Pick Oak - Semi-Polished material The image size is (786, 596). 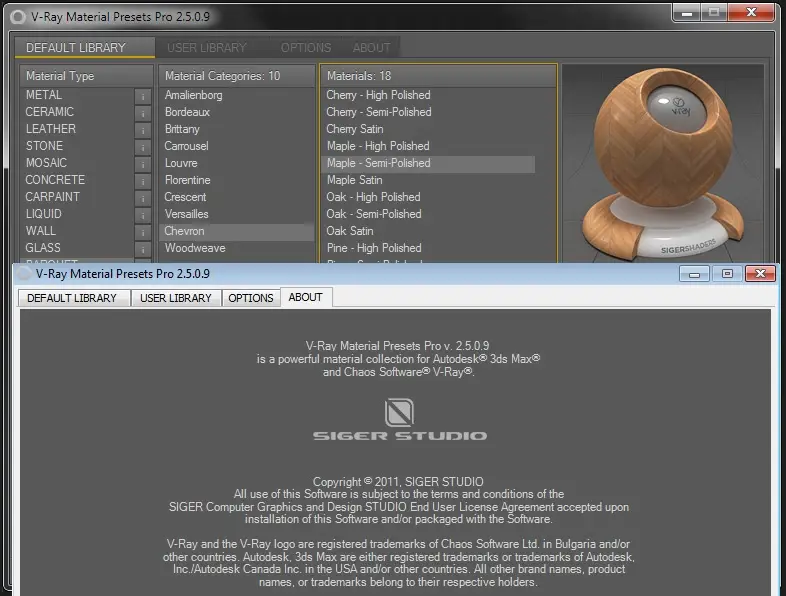[428, 215]
